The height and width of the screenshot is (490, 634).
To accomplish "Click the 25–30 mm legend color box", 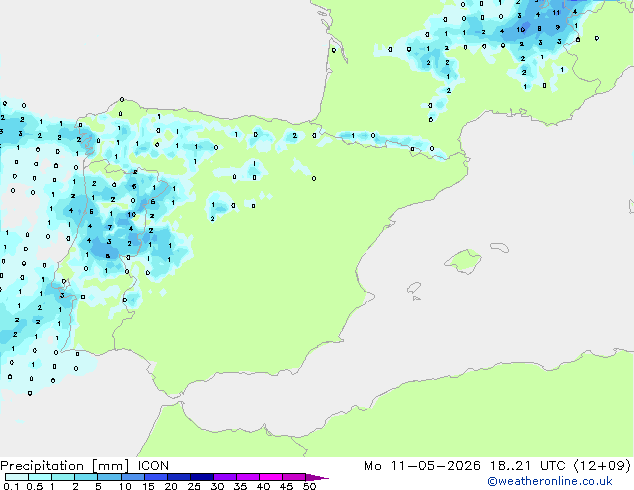I will point(201,477).
